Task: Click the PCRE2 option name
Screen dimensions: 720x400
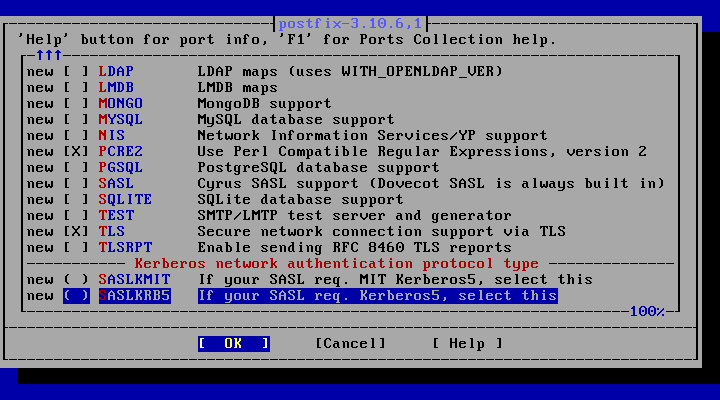Action: pos(121,152)
